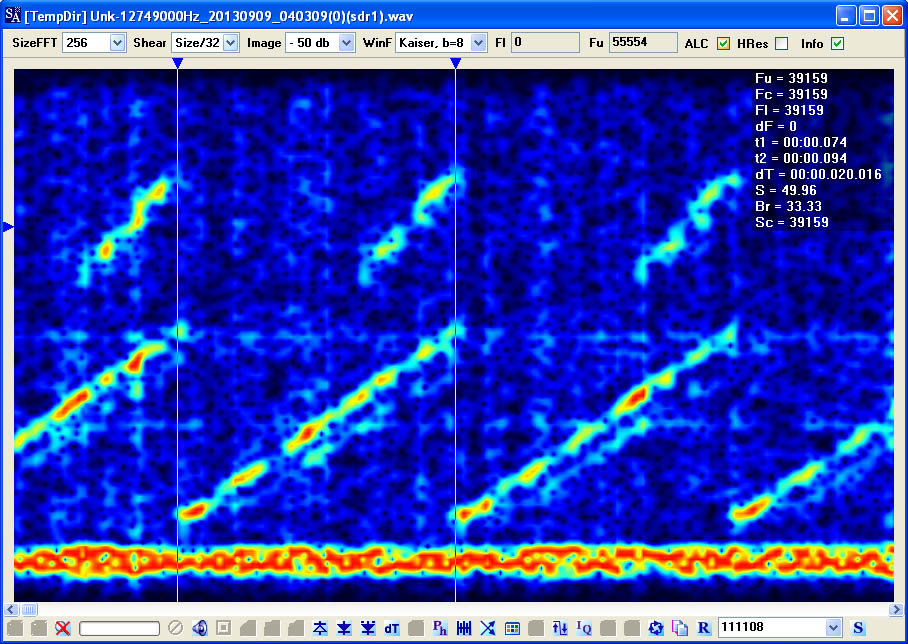The image size is (908, 644).
Task: Click the speaker playback icon
Action: click(x=200, y=628)
